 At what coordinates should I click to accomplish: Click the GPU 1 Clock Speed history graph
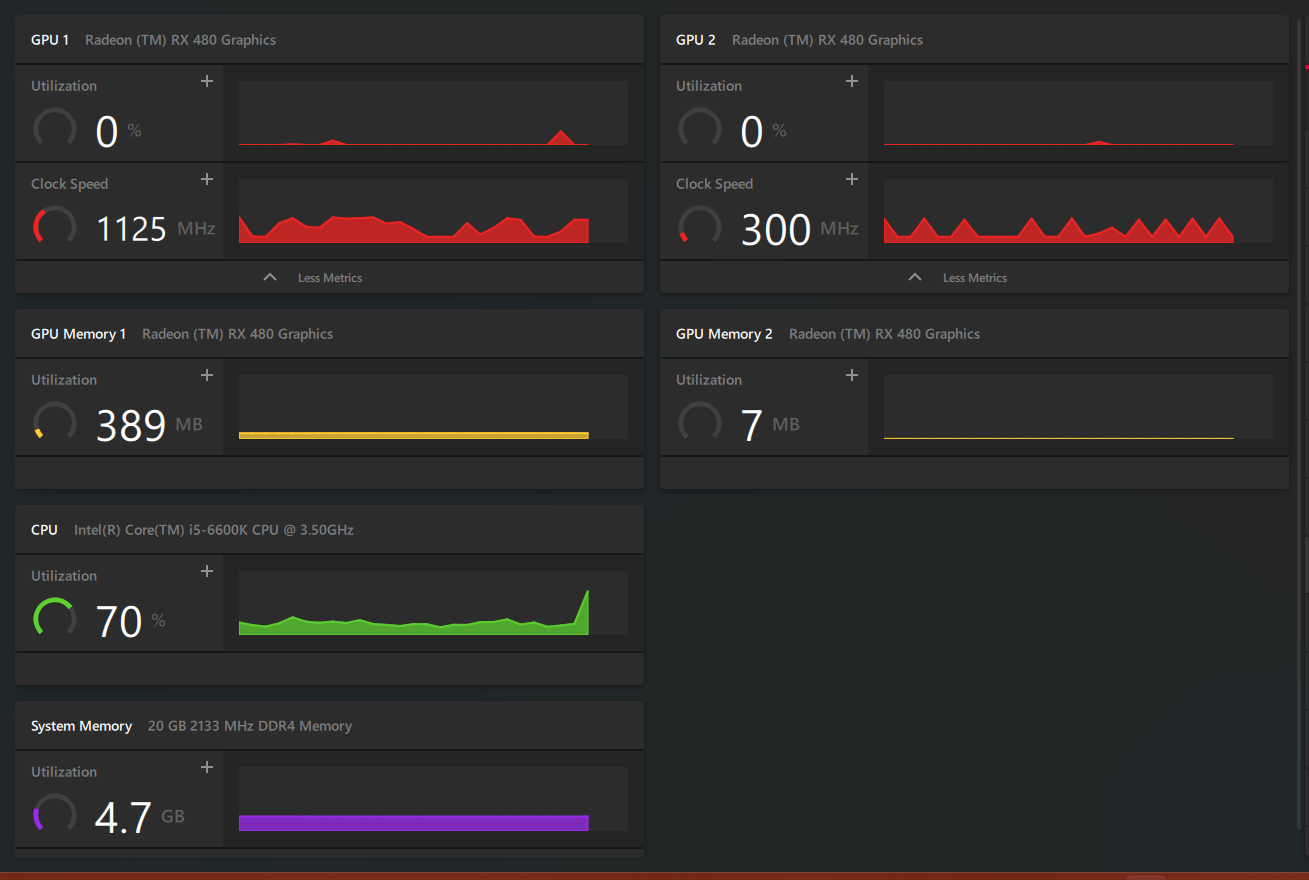pos(433,211)
